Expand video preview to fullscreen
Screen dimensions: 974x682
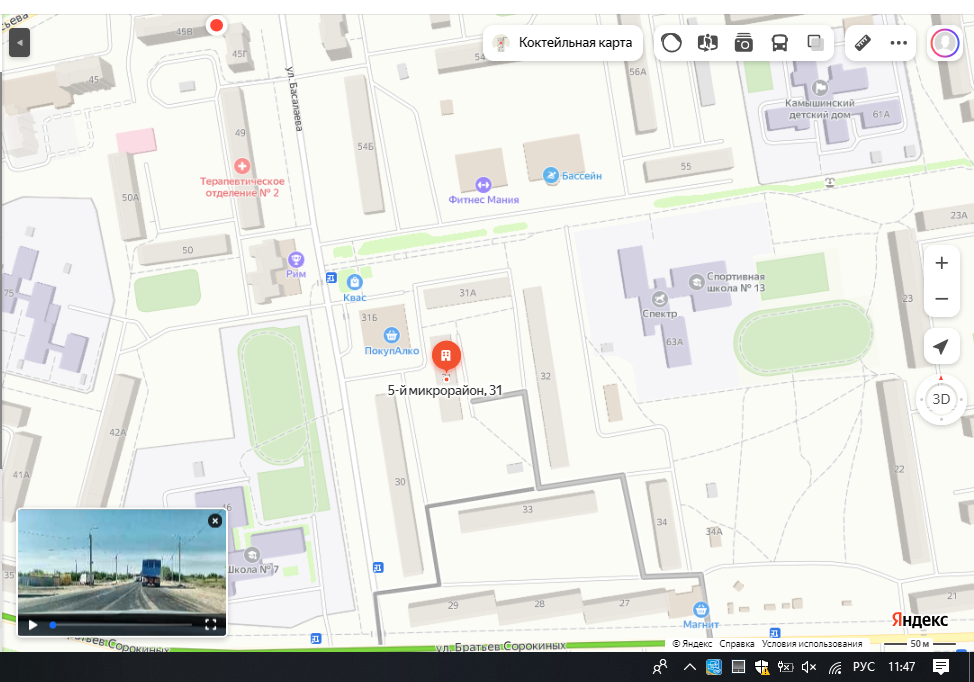211,625
